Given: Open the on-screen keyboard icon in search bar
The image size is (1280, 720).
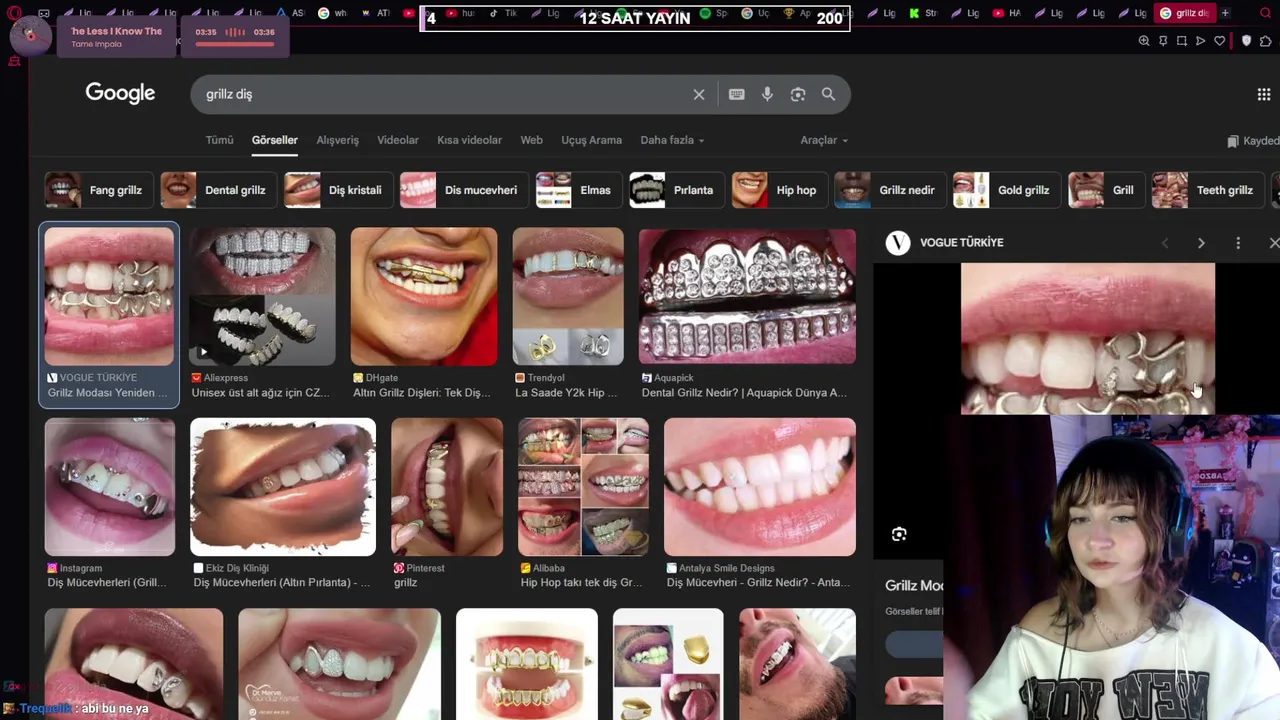Looking at the screenshot, I should [737, 94].
